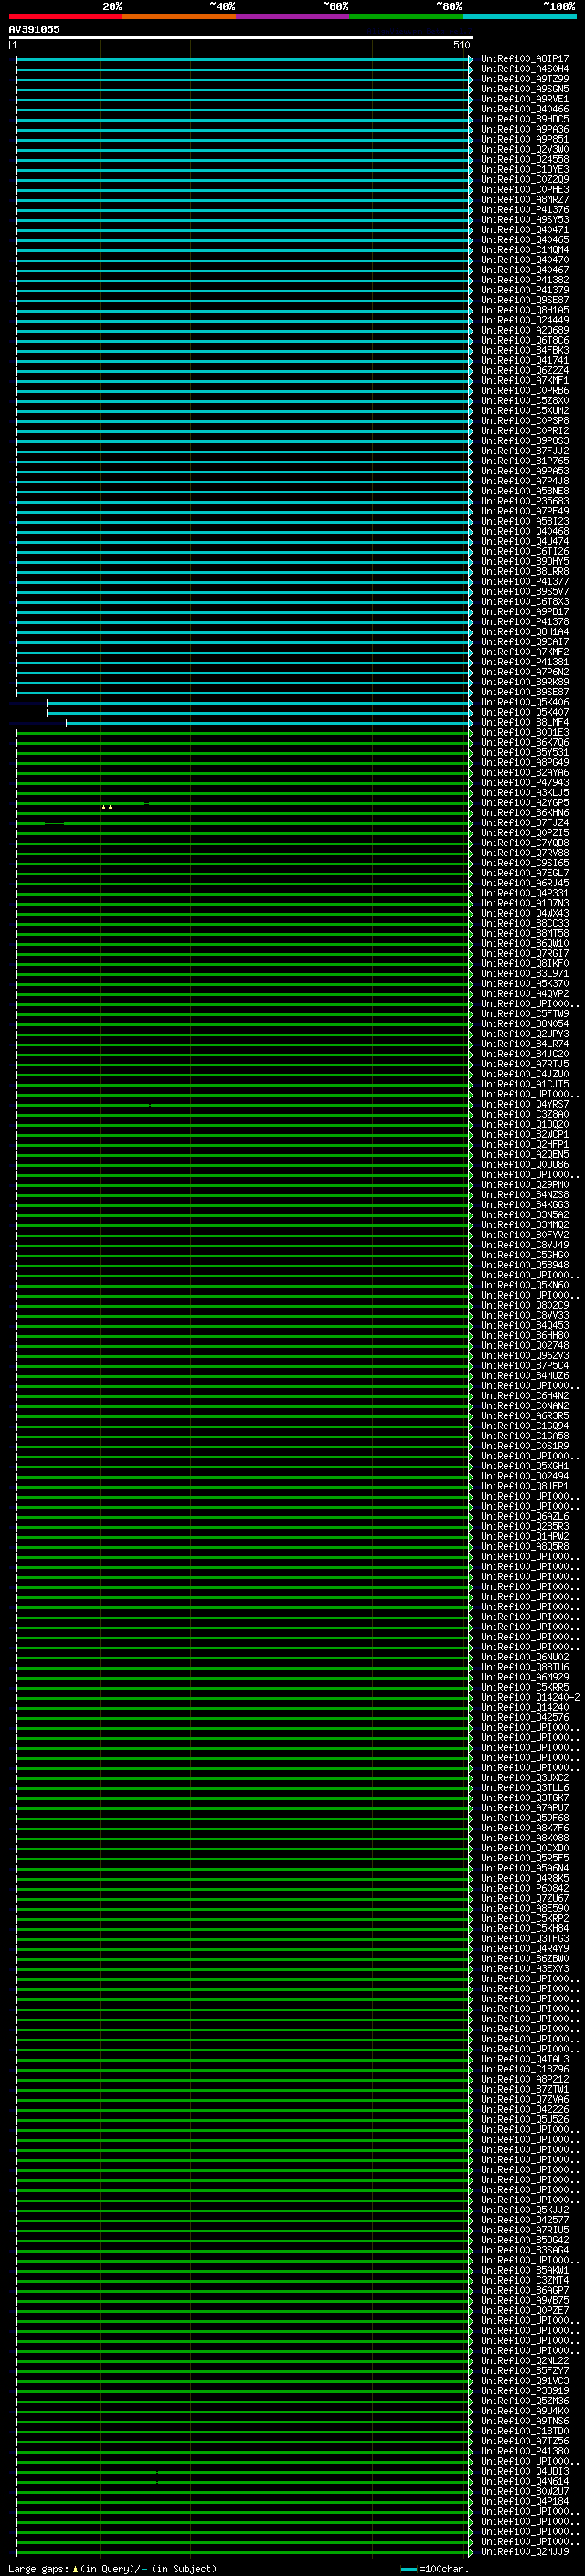Click the cyan ~100% identity legend segment
The height and width of the screenshot is (2576, 585).
(x=520, y=16)
